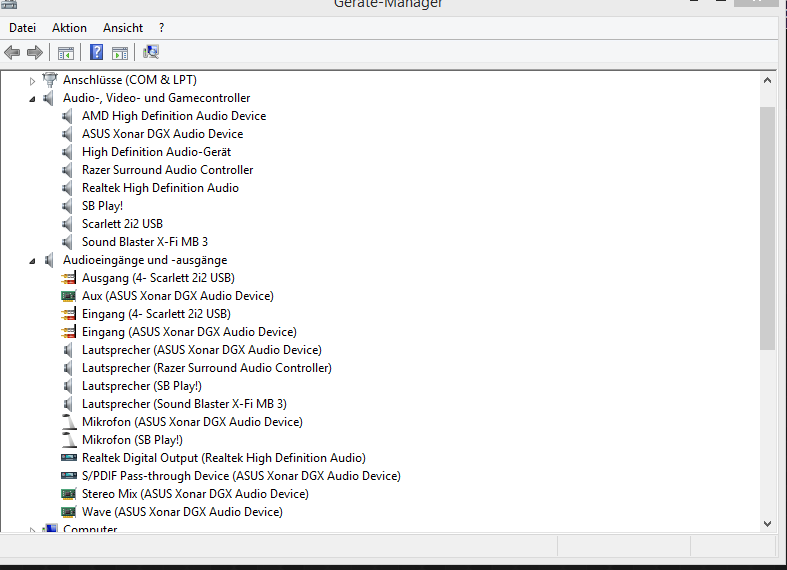Image resolution: width=787 pixels, height=570 pixels.
Task: Open the ? help menu
Action: 161,28
